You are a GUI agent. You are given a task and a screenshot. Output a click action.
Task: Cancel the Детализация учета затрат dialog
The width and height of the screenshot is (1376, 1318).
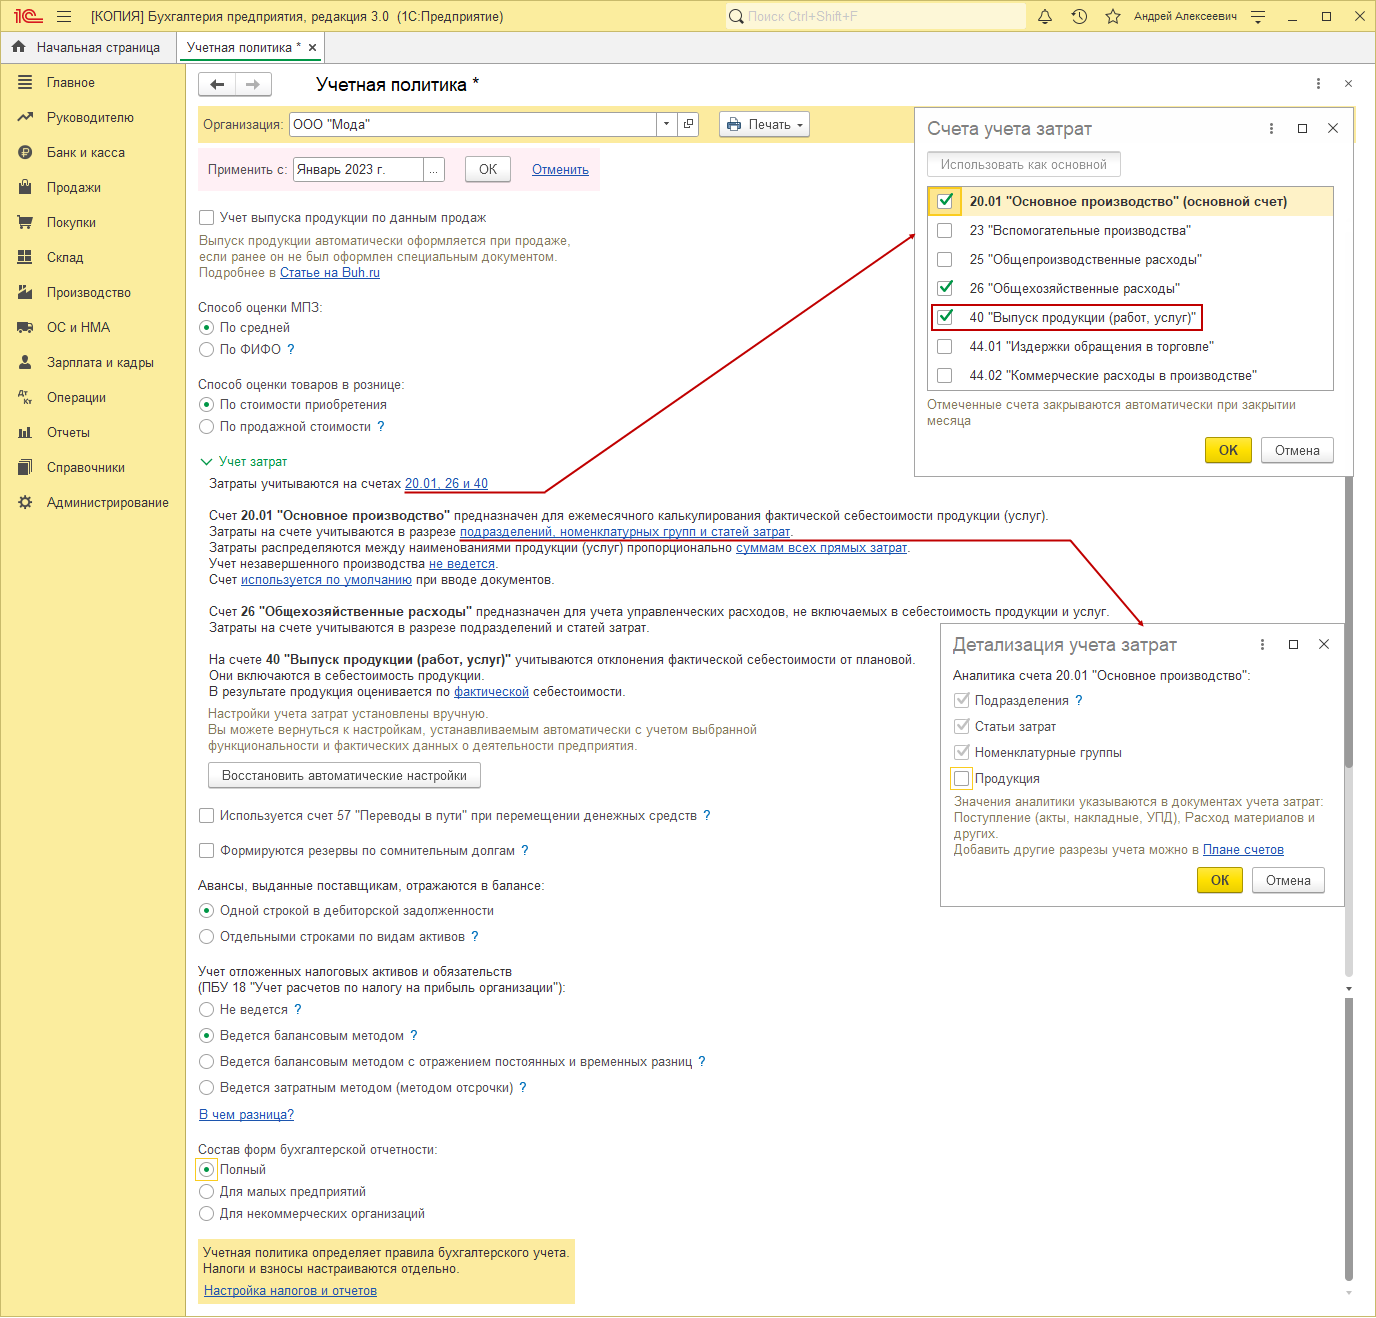(1288, 880)
